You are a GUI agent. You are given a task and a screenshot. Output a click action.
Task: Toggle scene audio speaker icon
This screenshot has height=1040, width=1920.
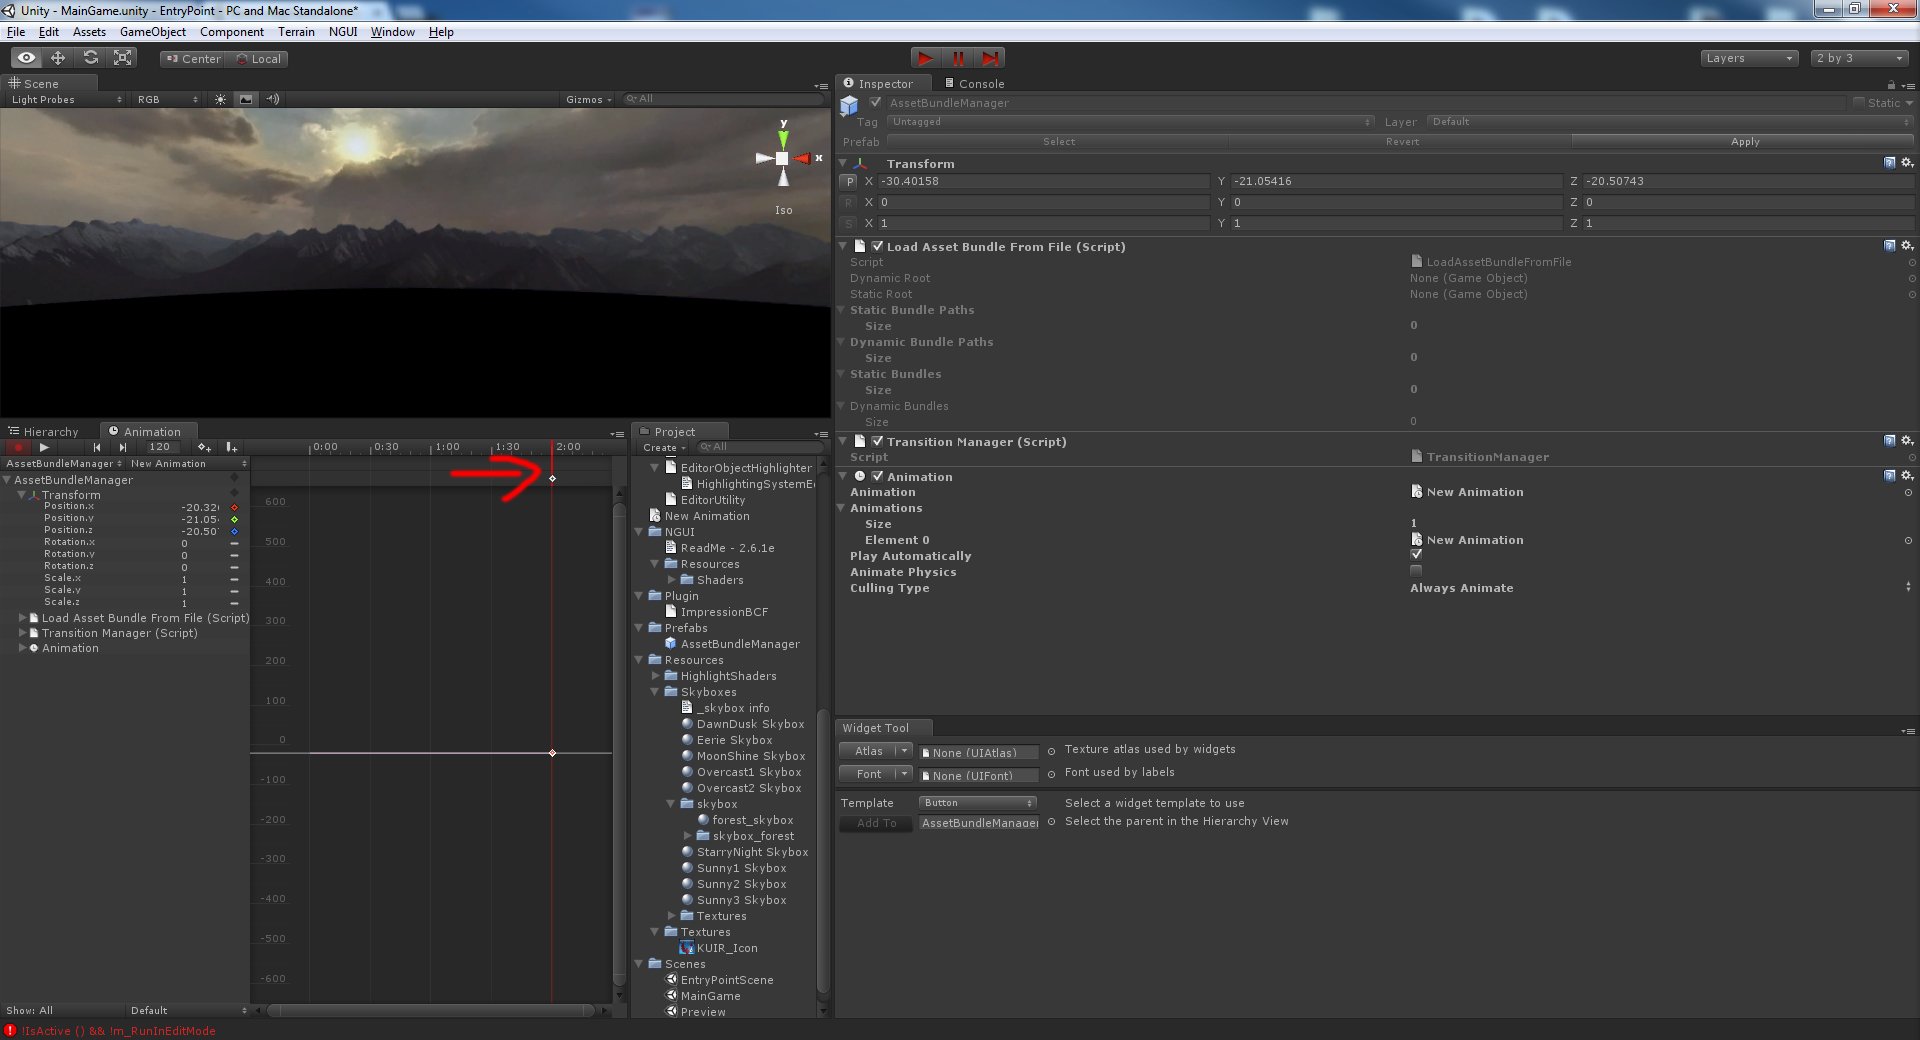tap(272, 99)
